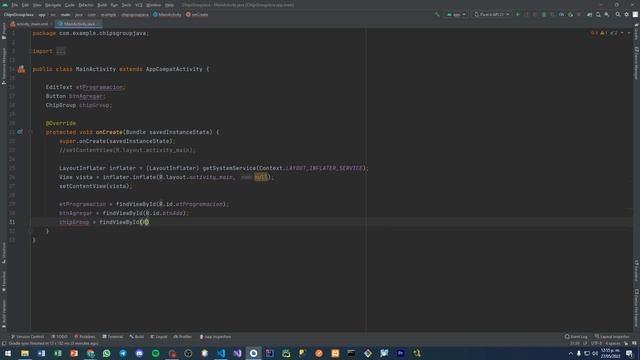The height and width of the screenshot is (360, 640).
Task: Open the Code menu
Action: pos(70,5)
